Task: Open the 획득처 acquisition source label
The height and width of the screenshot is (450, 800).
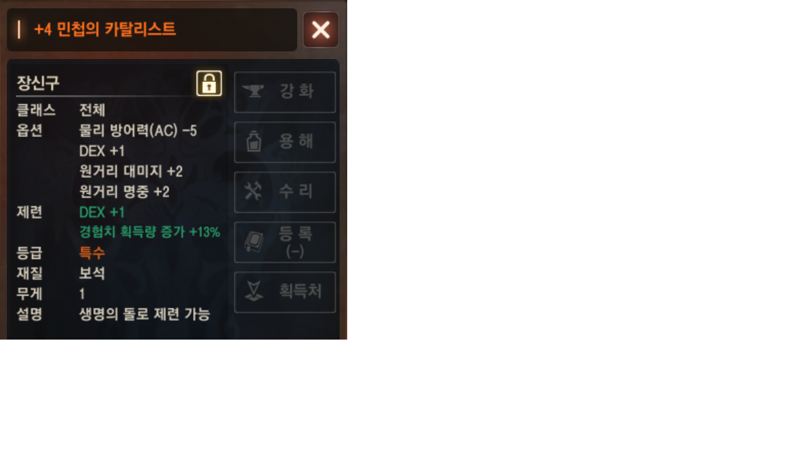Action: click(x=300, y=291)
